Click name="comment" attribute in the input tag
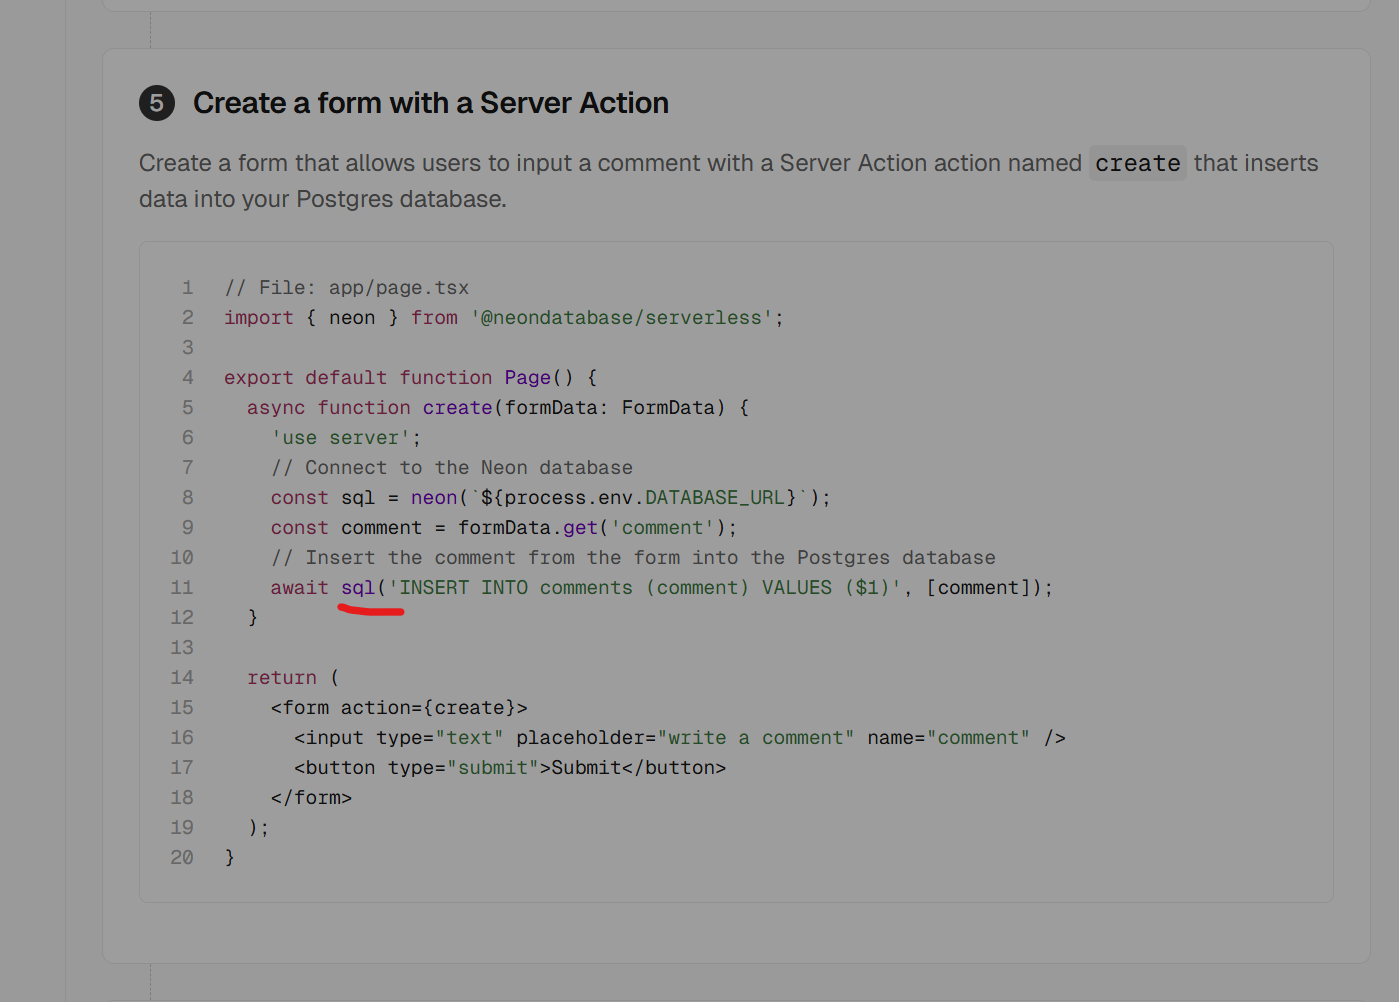The width and height of the screenshot is (1399, 1002). 949,738
